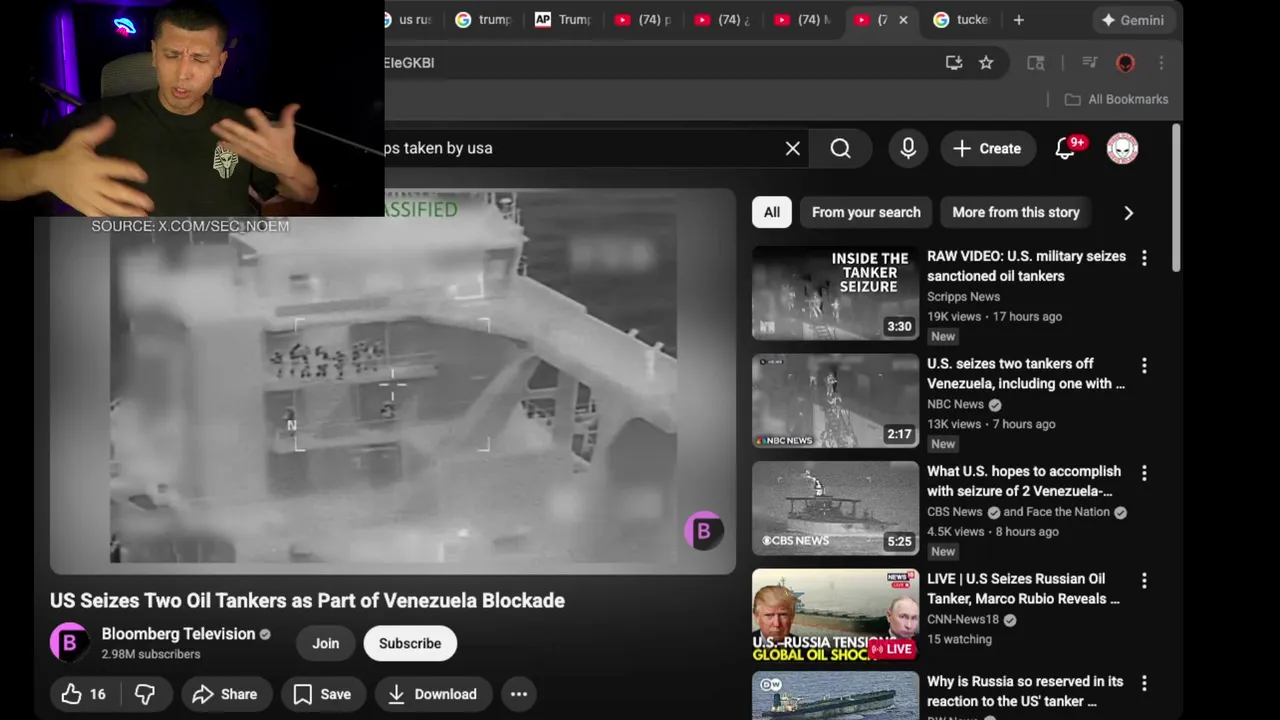
Task: Open Bloomberg Television channel name
Action: [178, 634]
